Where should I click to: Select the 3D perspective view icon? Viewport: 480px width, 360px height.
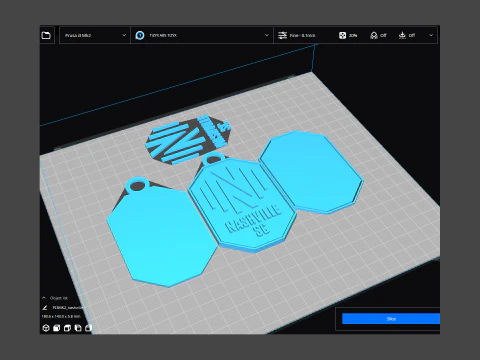point(46,328)
